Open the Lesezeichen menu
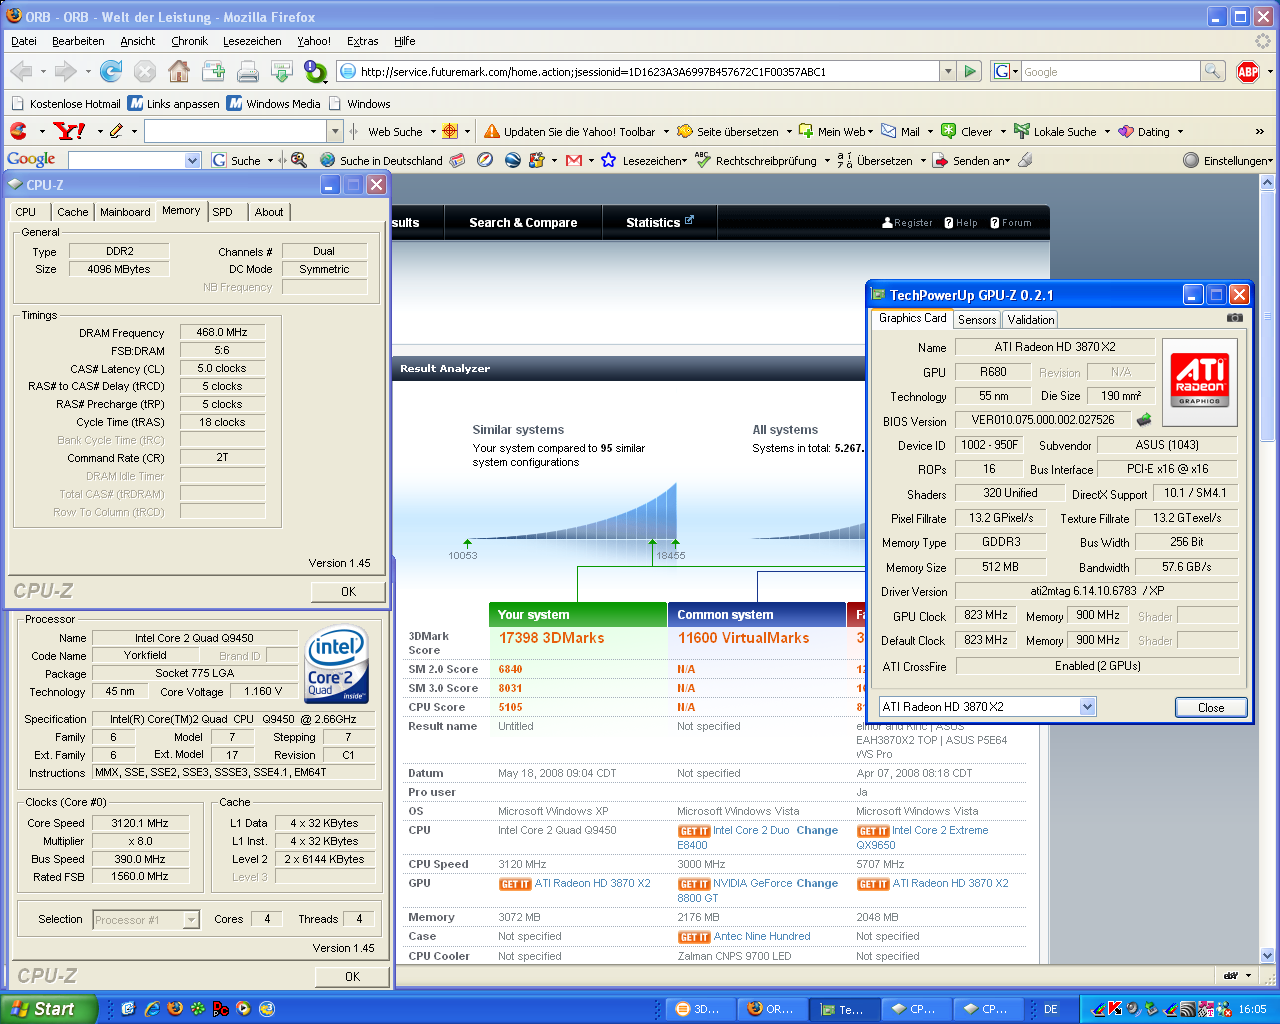The width and height of the screenshot is (1280, 1024). [252, 41]
